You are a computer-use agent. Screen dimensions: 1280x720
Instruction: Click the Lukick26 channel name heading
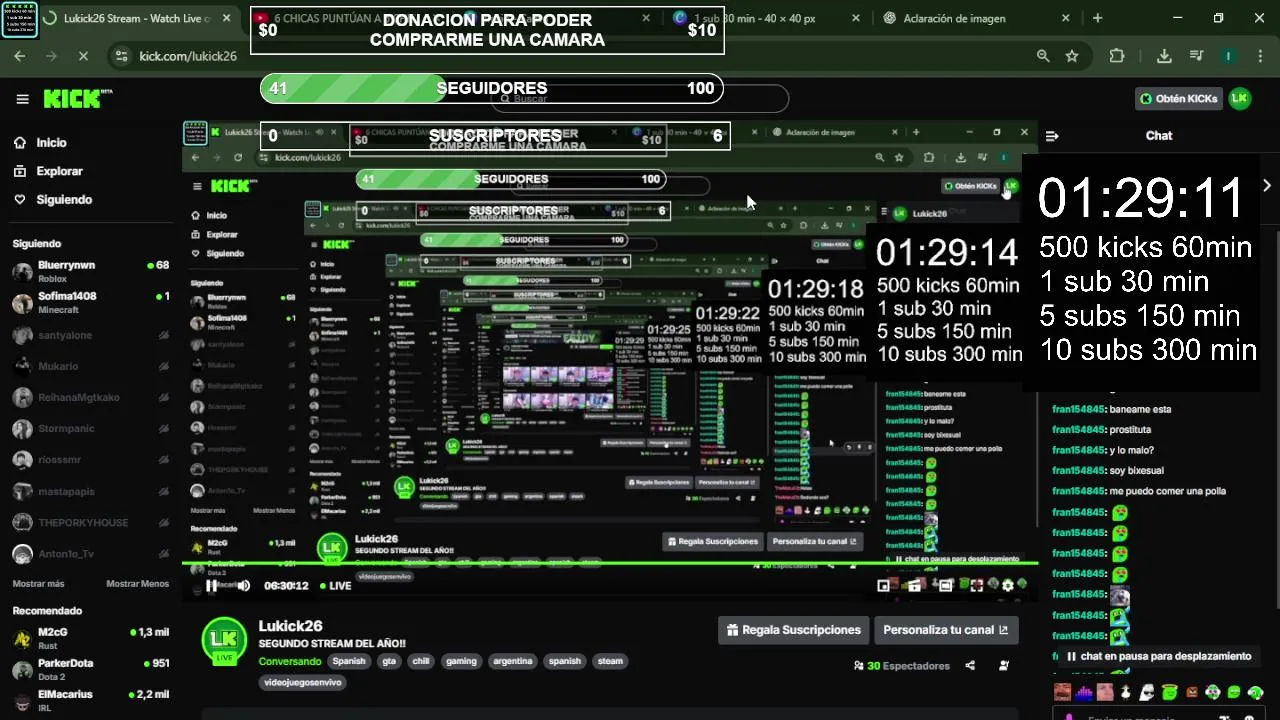pos(290,626)
